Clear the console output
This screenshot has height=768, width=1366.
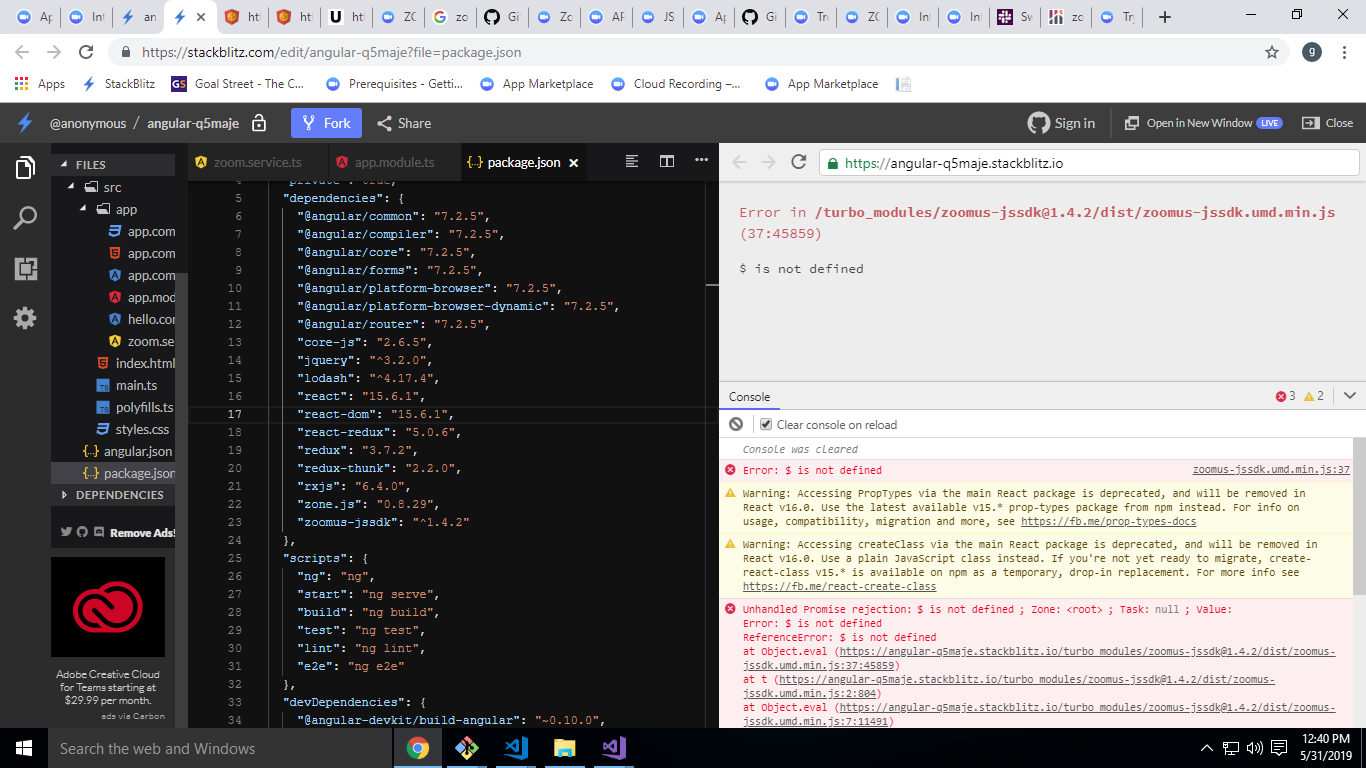[736, 424]
